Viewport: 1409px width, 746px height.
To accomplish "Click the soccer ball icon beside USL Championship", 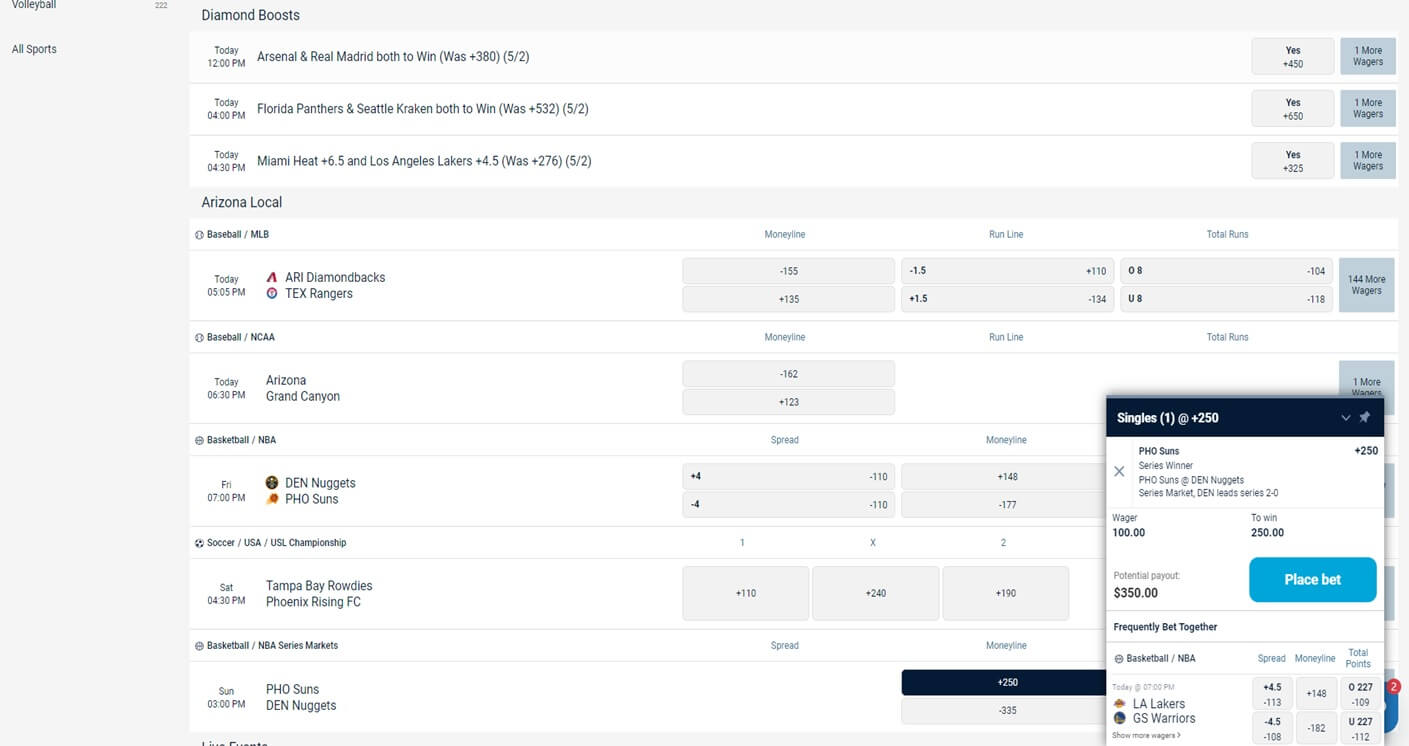I will pos(199,543).
